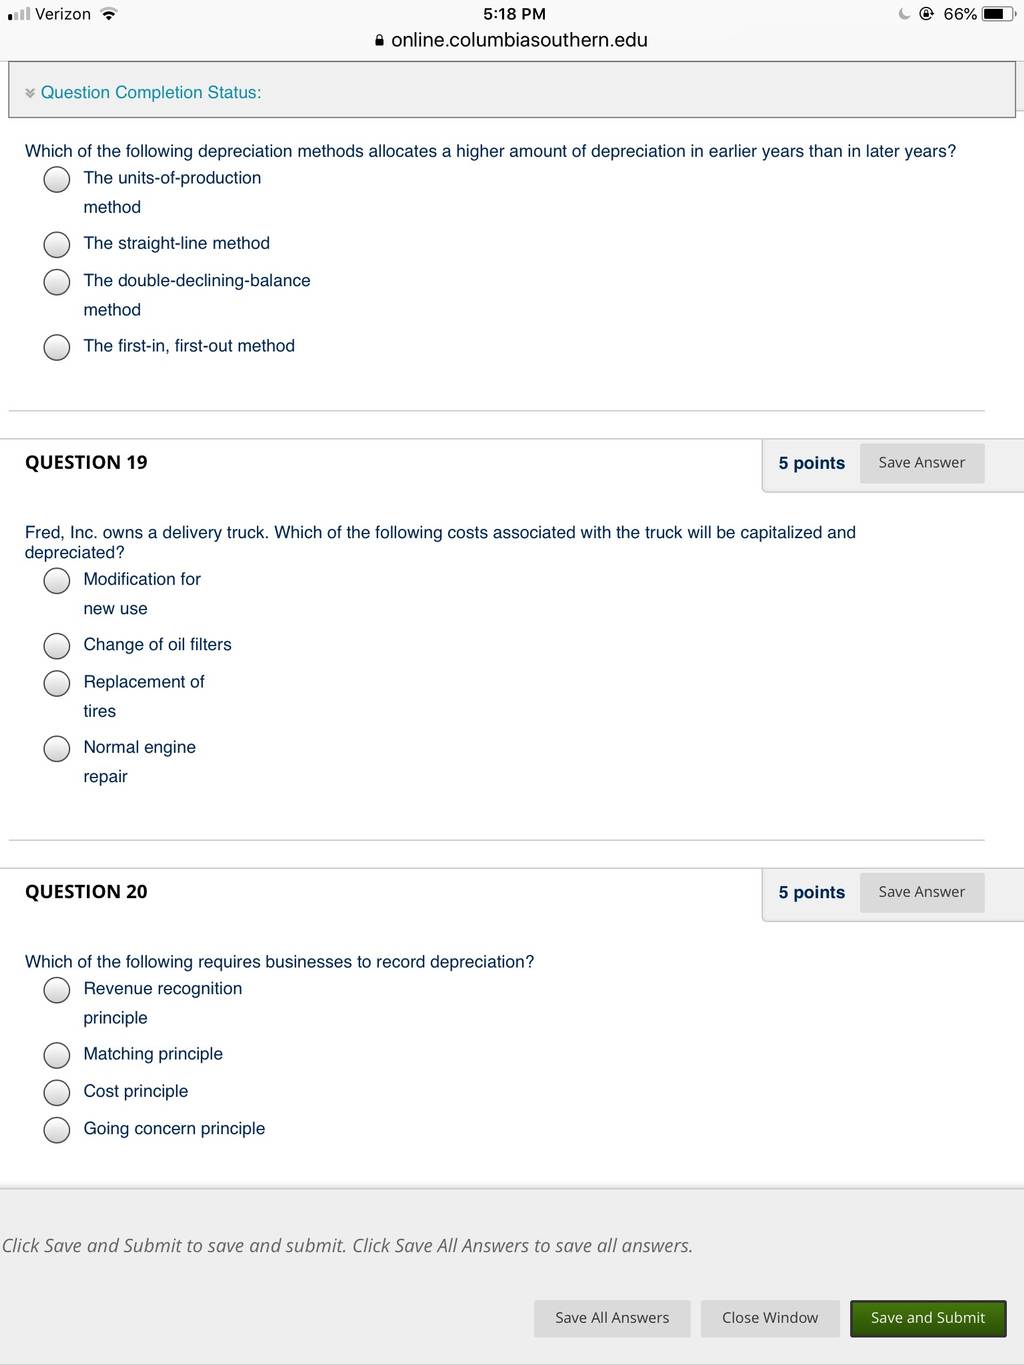Select the units-of-production method option

57,180
